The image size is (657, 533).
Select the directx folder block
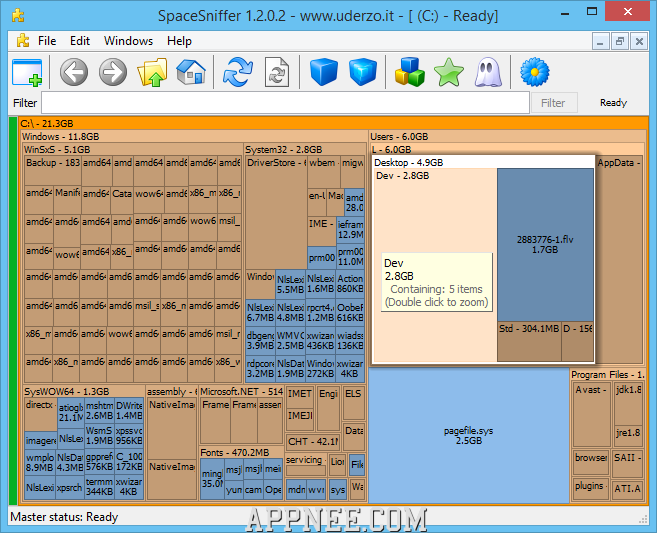pos(41,415)
